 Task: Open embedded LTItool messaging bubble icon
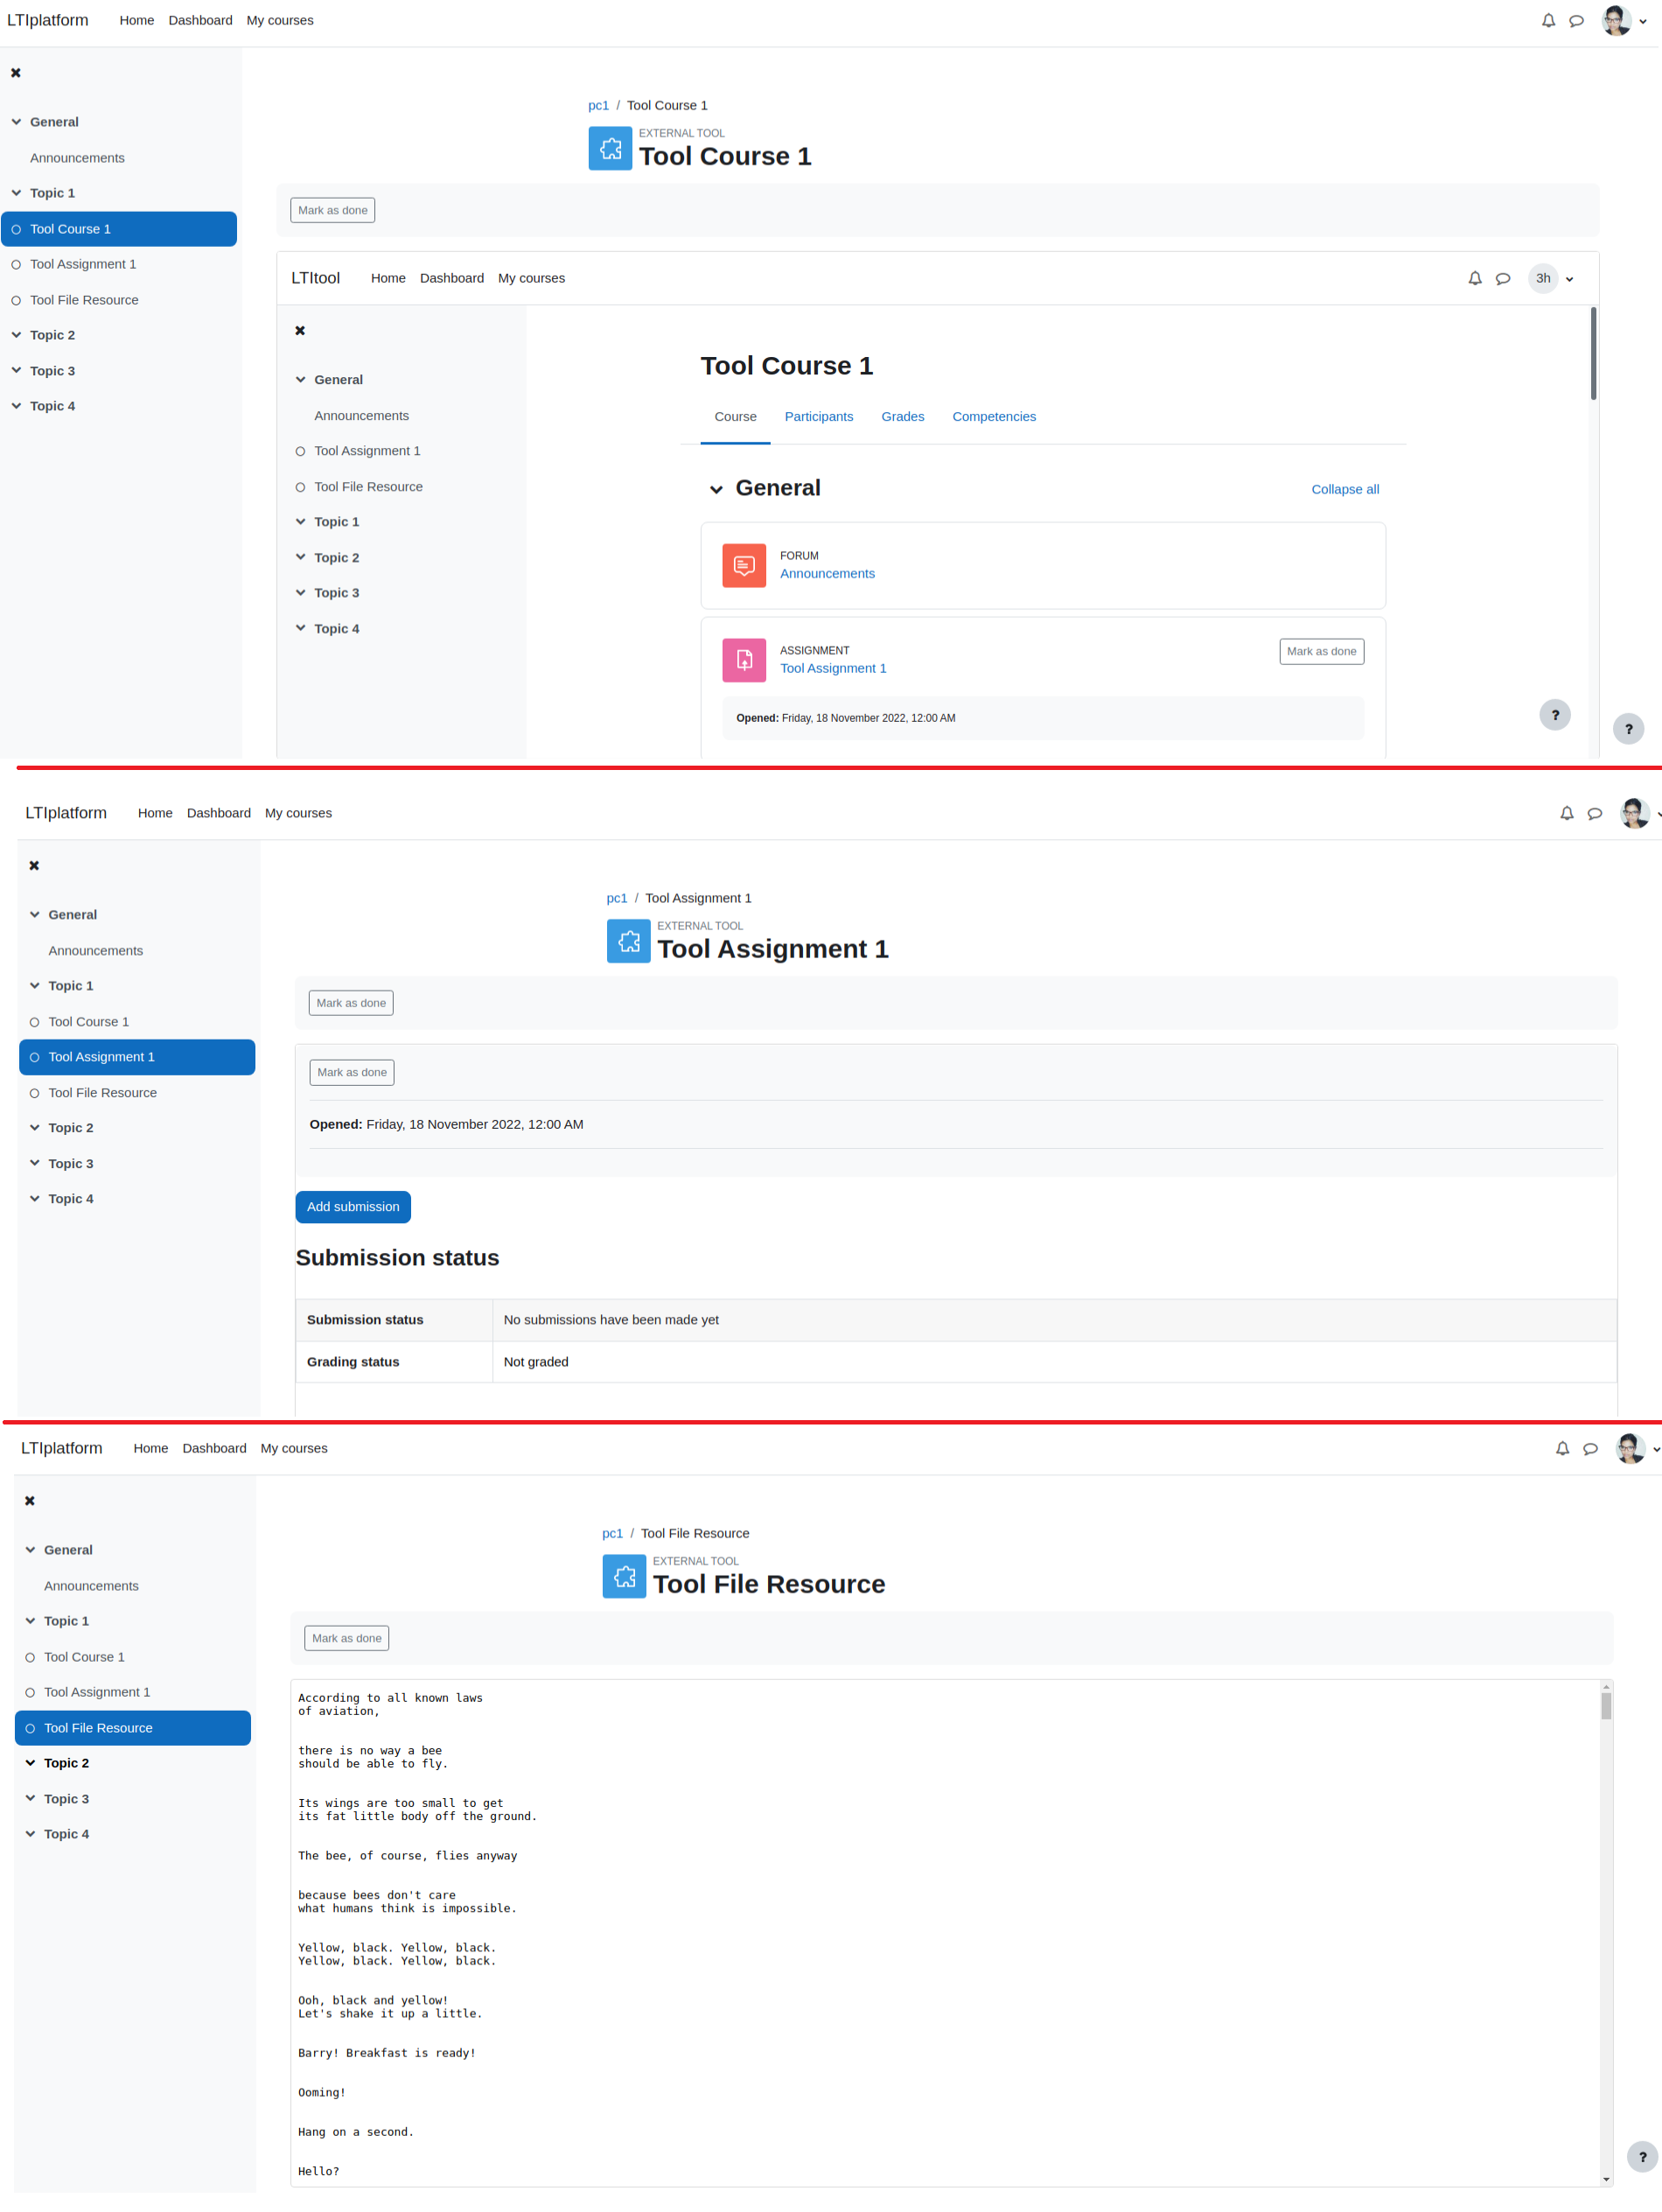pos(1502,278)
